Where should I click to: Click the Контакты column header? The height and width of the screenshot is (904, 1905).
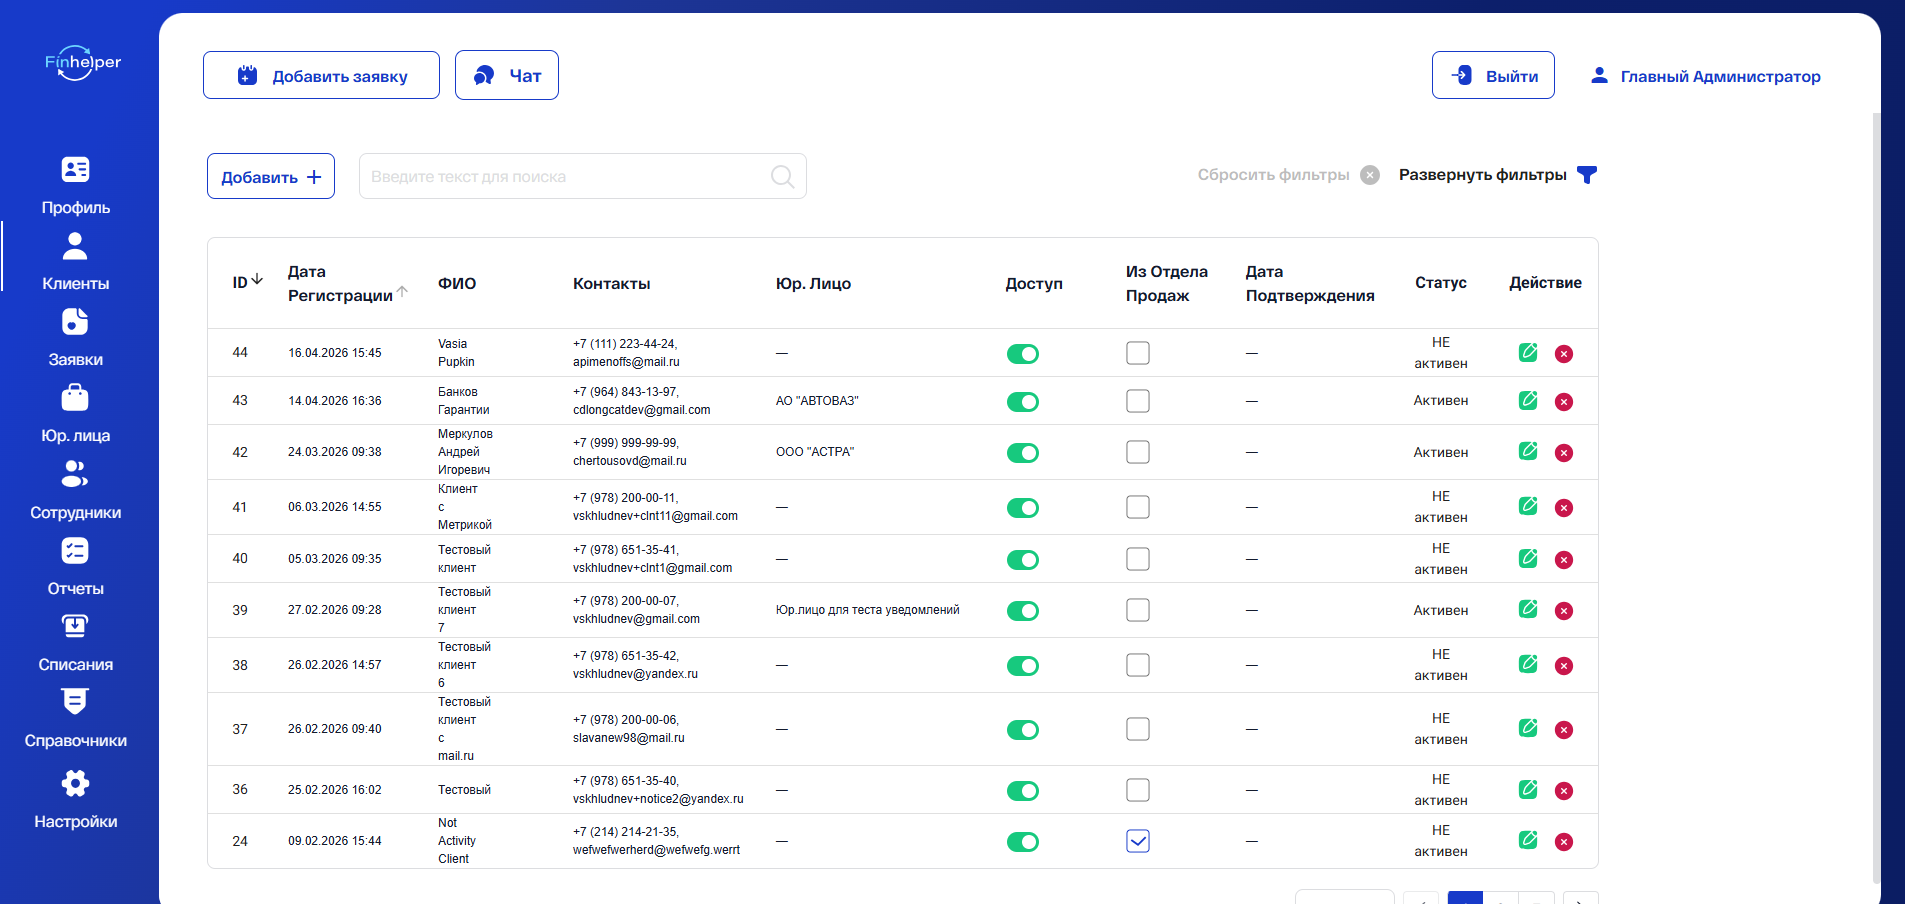[612, 284]
